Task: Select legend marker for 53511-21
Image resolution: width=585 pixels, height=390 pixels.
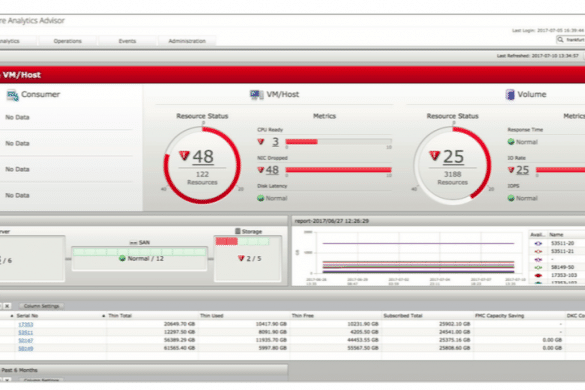Action: pos(538,251)
